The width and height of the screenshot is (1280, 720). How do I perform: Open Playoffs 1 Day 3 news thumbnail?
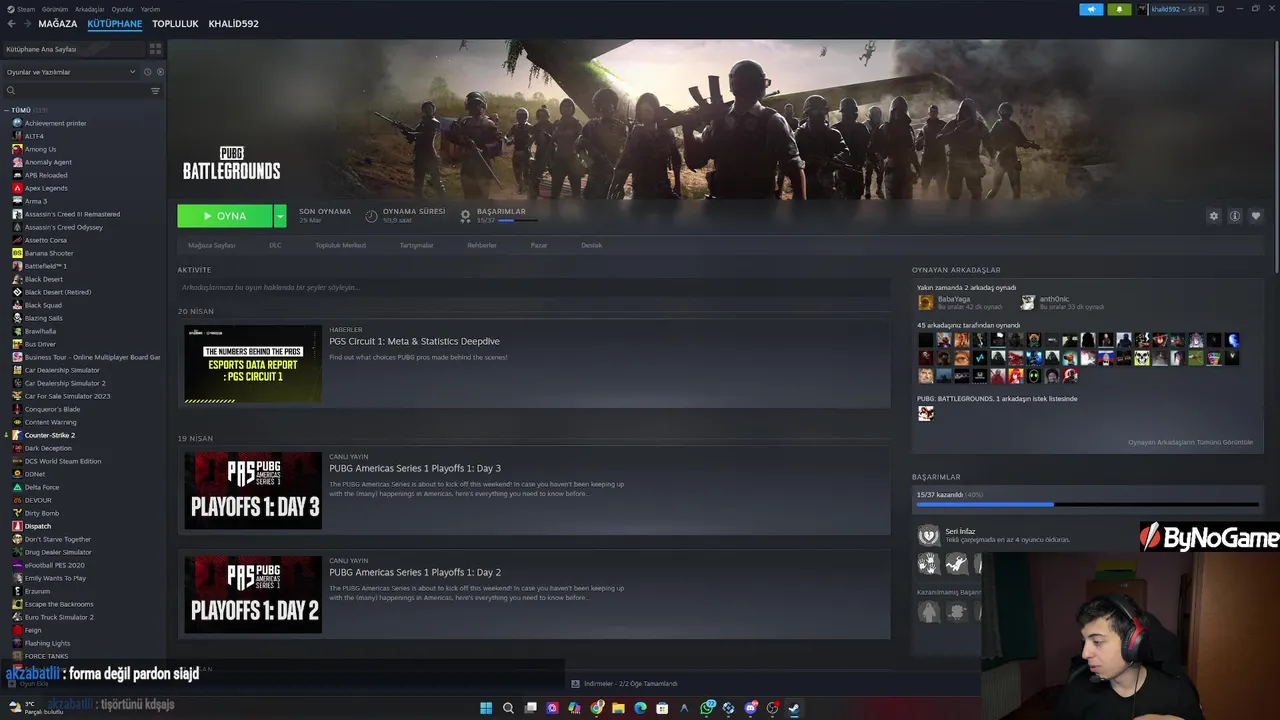pyautogui.click(x=253, y=491)
